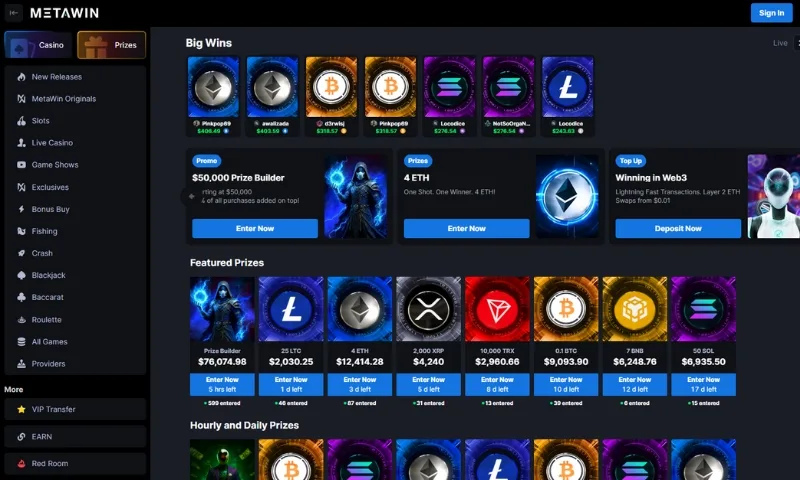The image size is (800, 480).
Task: Switch to the Casino tab
Action: [x=38, y=45]
